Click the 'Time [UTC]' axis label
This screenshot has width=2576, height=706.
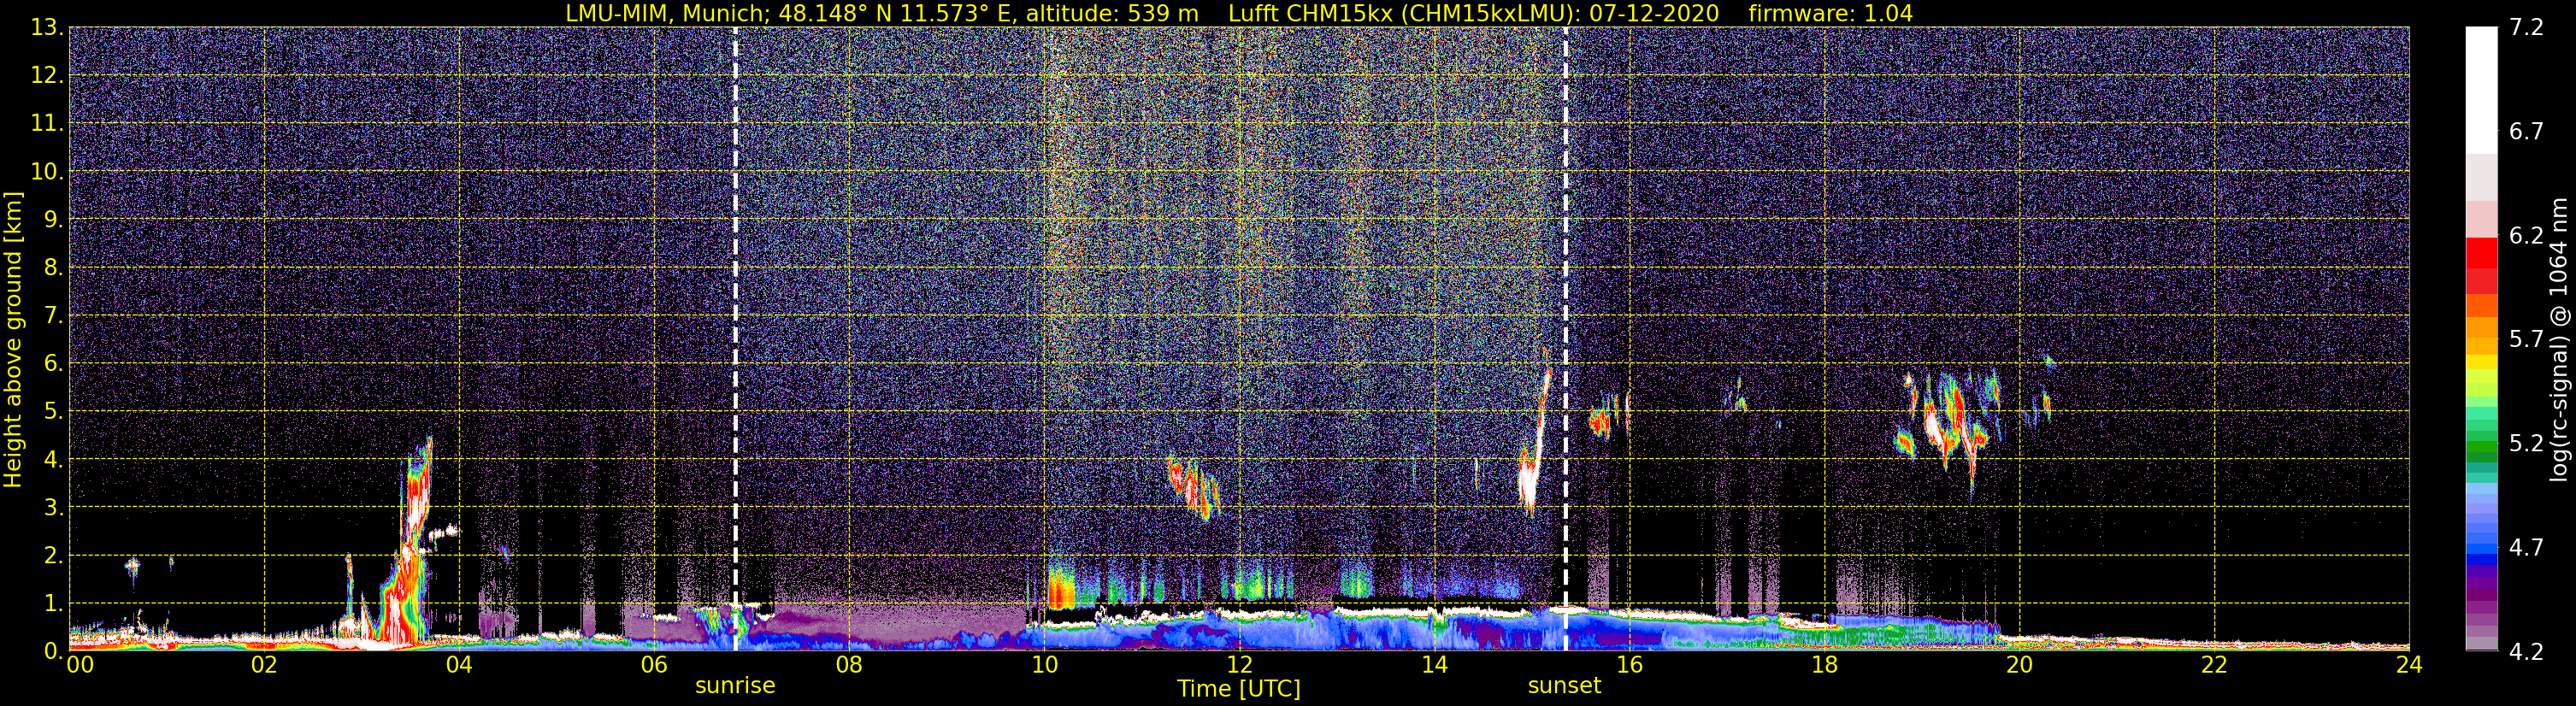coord(1239,689)
